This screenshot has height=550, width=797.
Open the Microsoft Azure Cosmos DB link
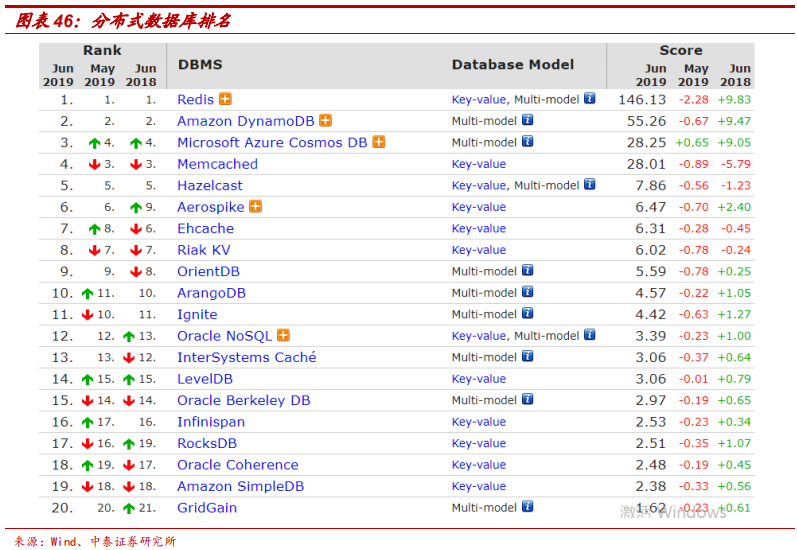[x=272, y=142]
